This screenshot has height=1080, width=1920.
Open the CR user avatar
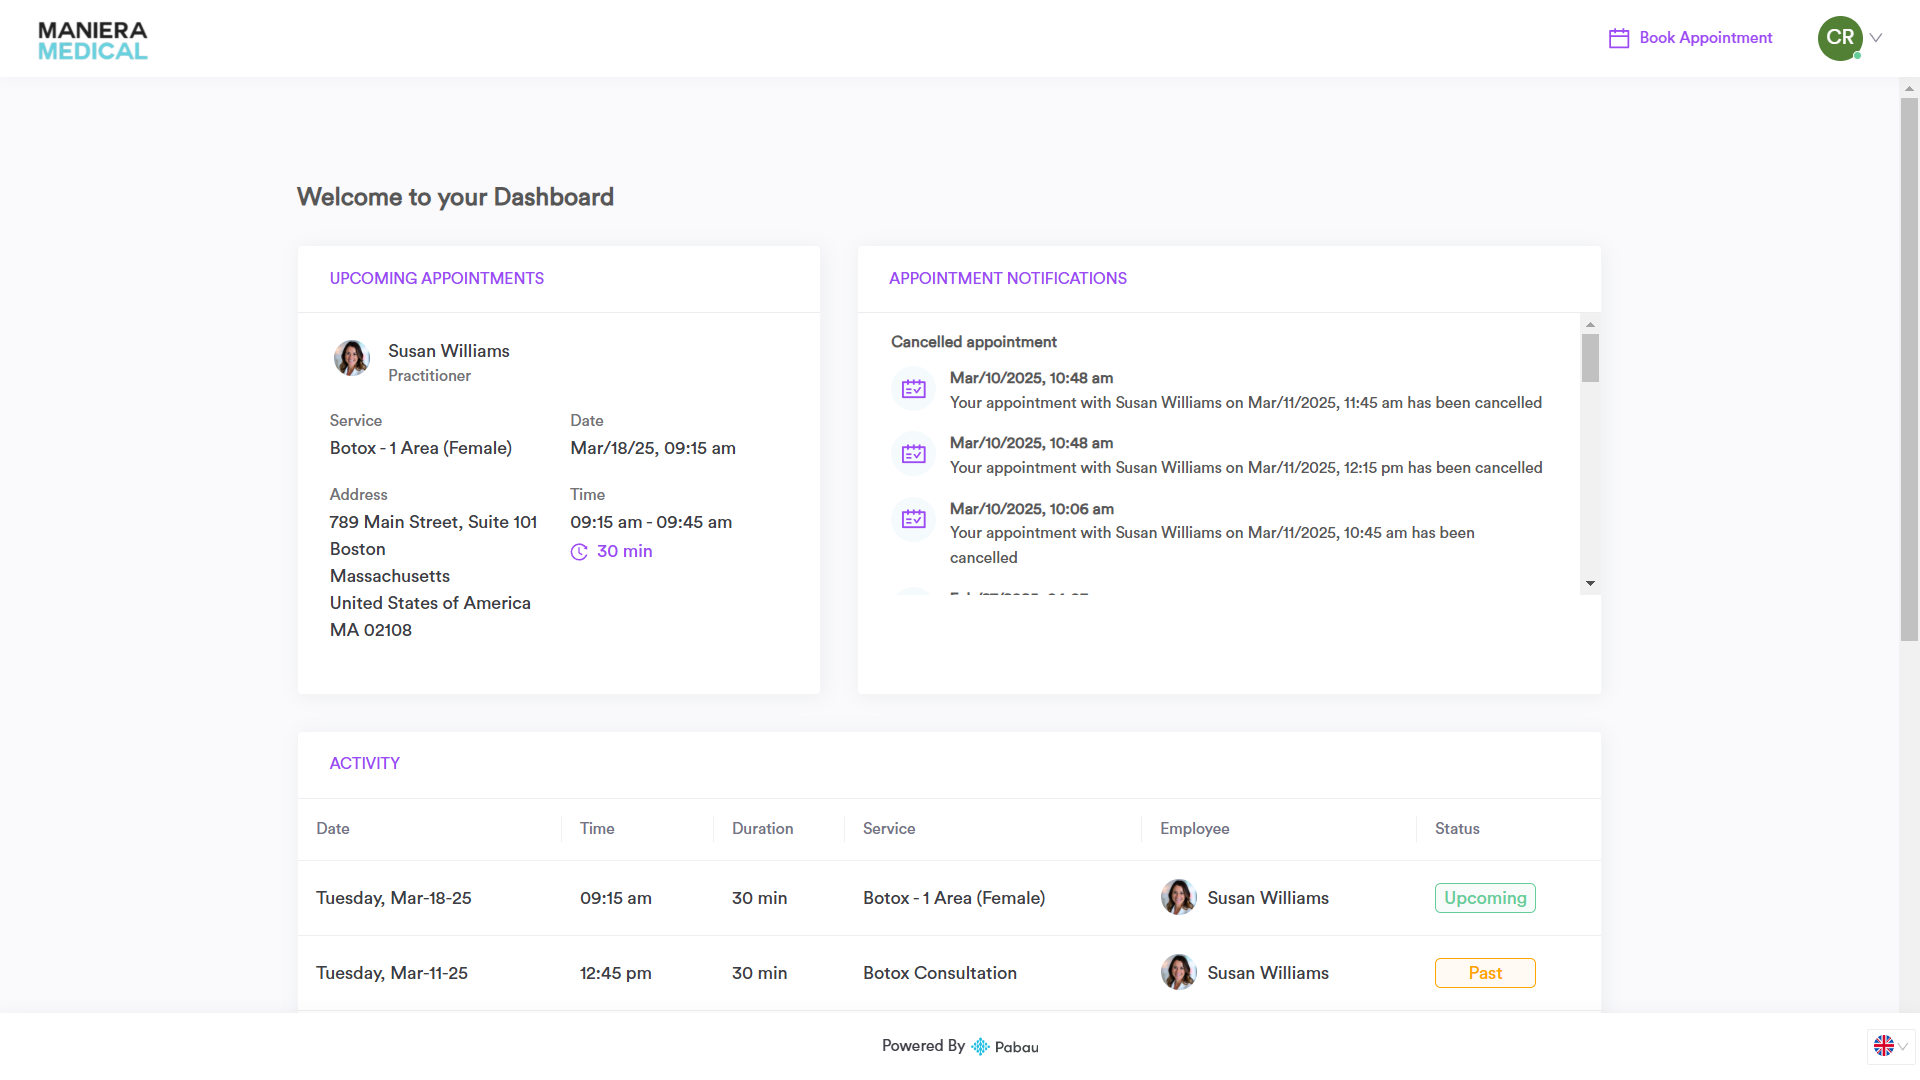click(x=1839, y=38)
